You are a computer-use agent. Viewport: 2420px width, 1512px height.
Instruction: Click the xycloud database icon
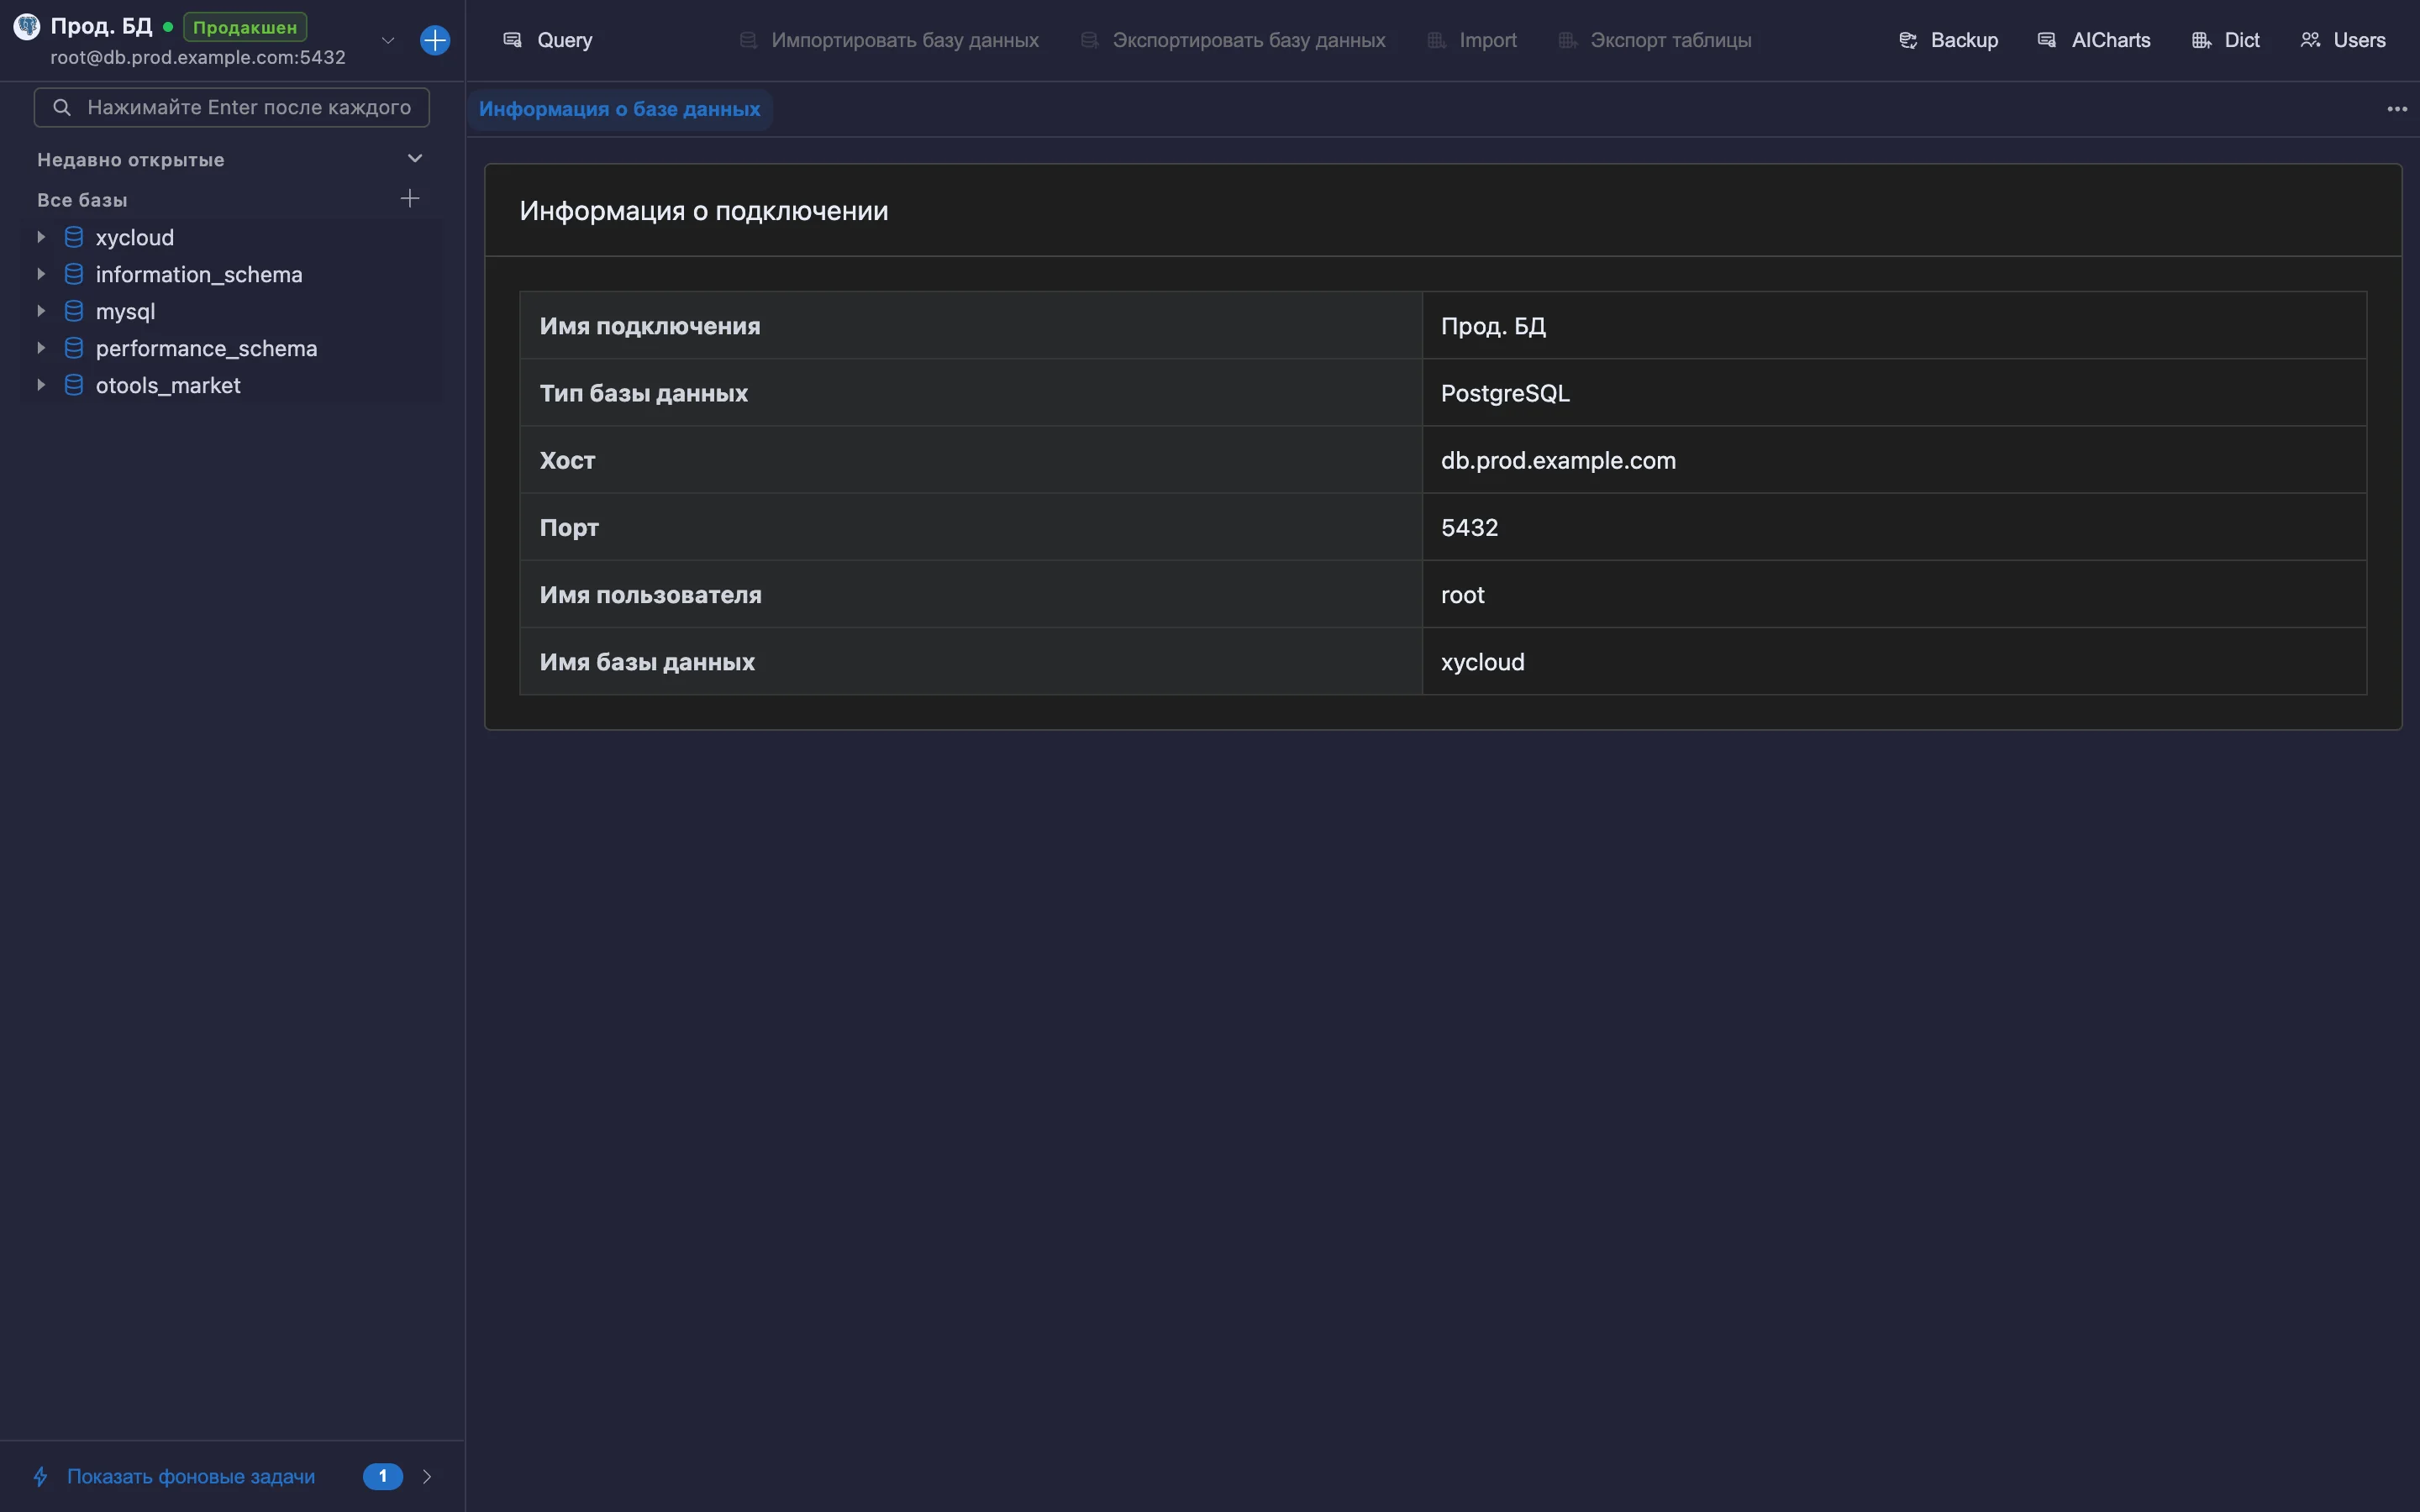click(x=74, y=237)
